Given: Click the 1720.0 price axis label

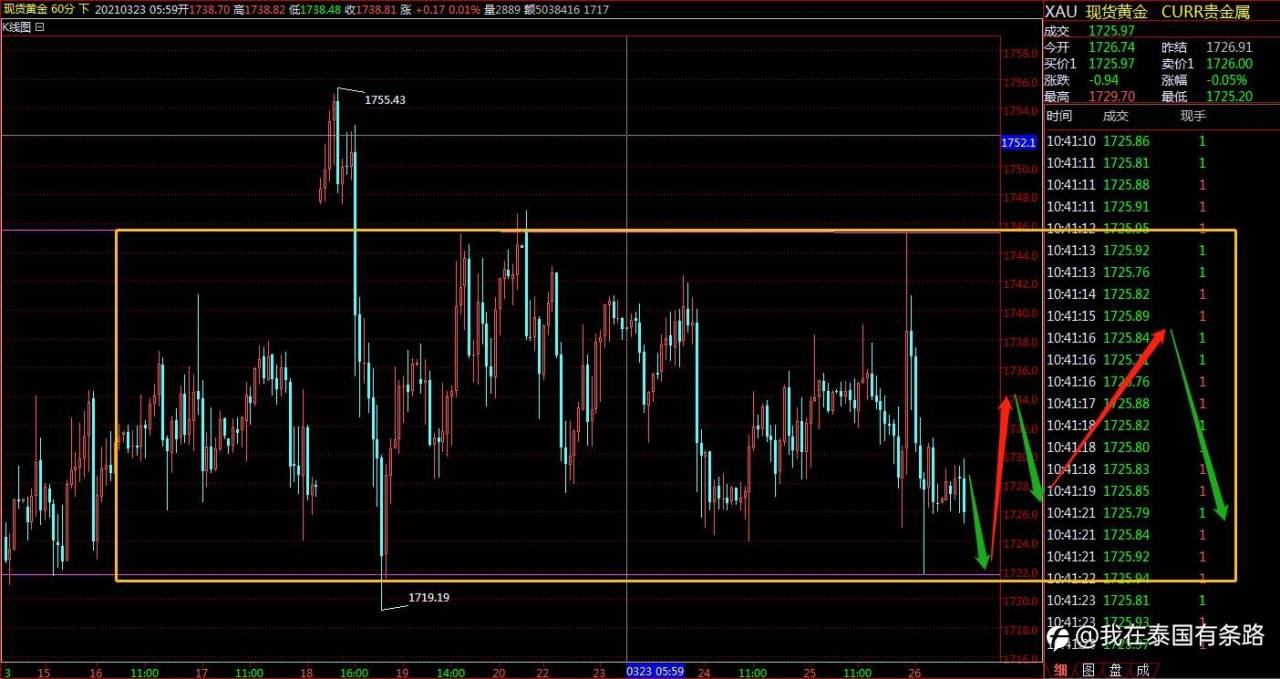Looking at the screenshot, I should tap(1020, 602).
